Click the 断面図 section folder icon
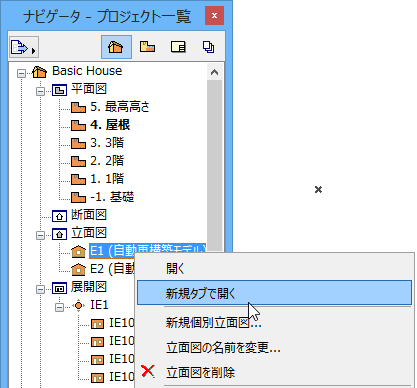Screen dimensions: 417x388 click(59, 216)
